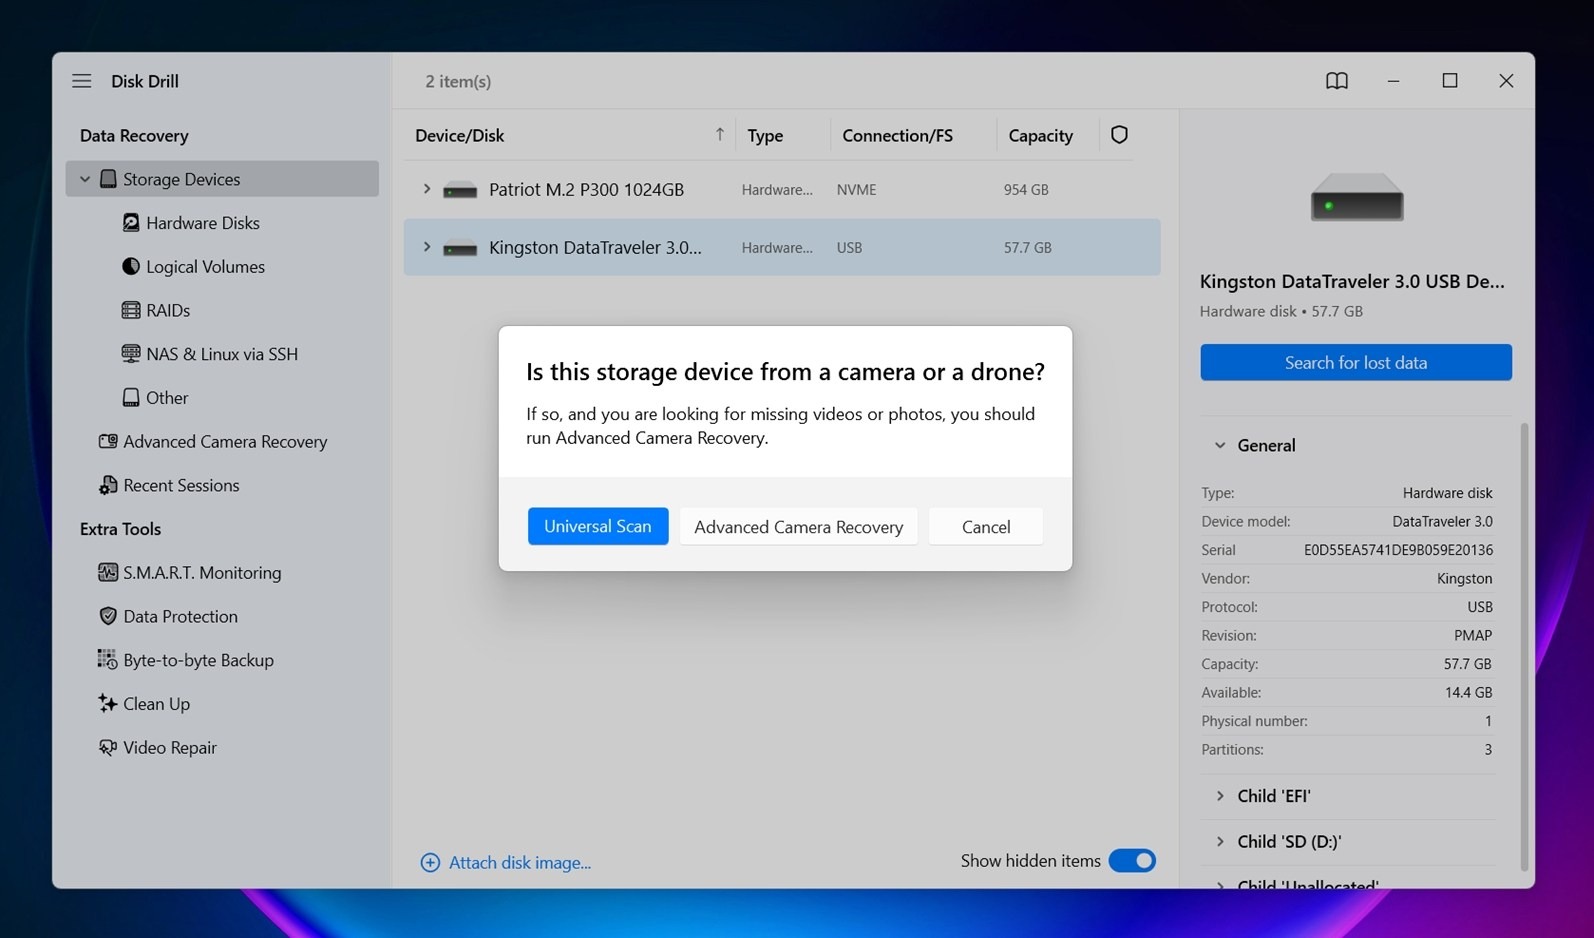
Task: Click the Attach disk image link
Action: coord(520,862)
